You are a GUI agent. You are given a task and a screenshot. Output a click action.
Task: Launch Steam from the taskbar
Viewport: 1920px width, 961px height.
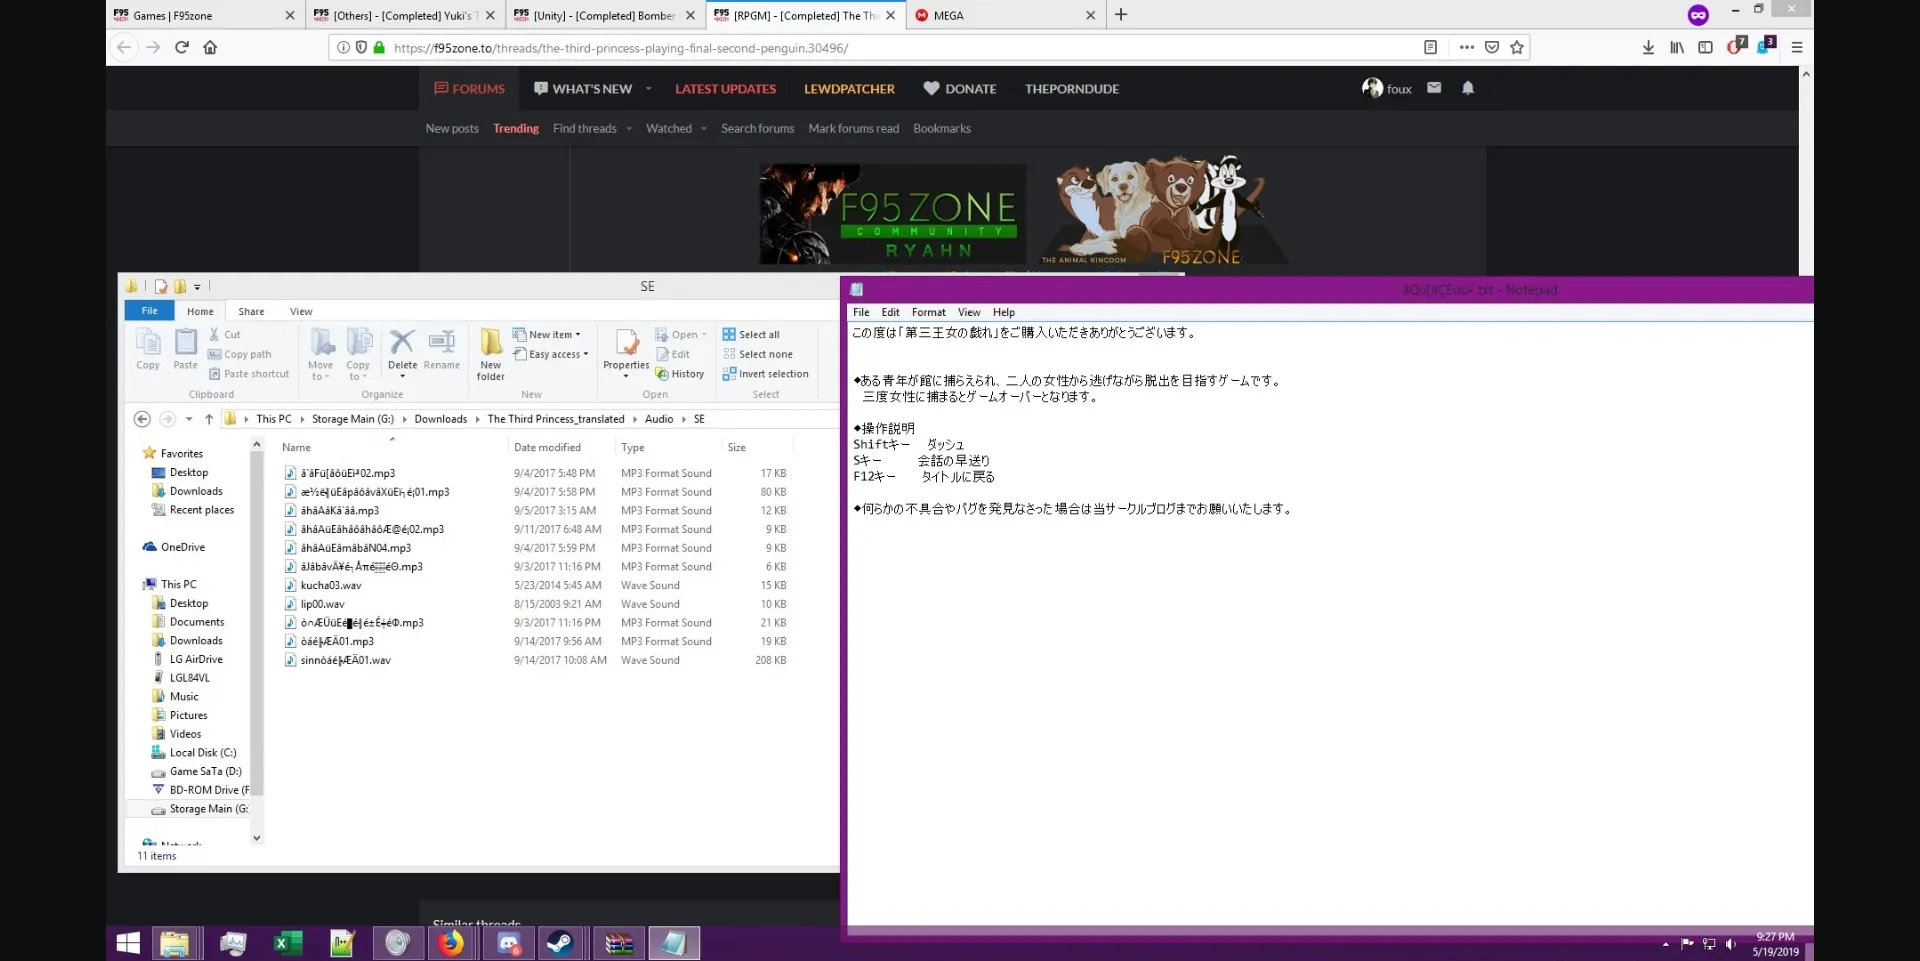(x=560, y=943)
